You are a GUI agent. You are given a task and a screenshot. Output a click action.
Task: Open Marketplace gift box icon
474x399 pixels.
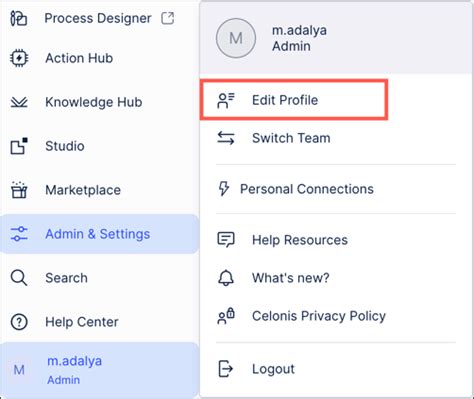pyautogui.click(x=19, y=190)
